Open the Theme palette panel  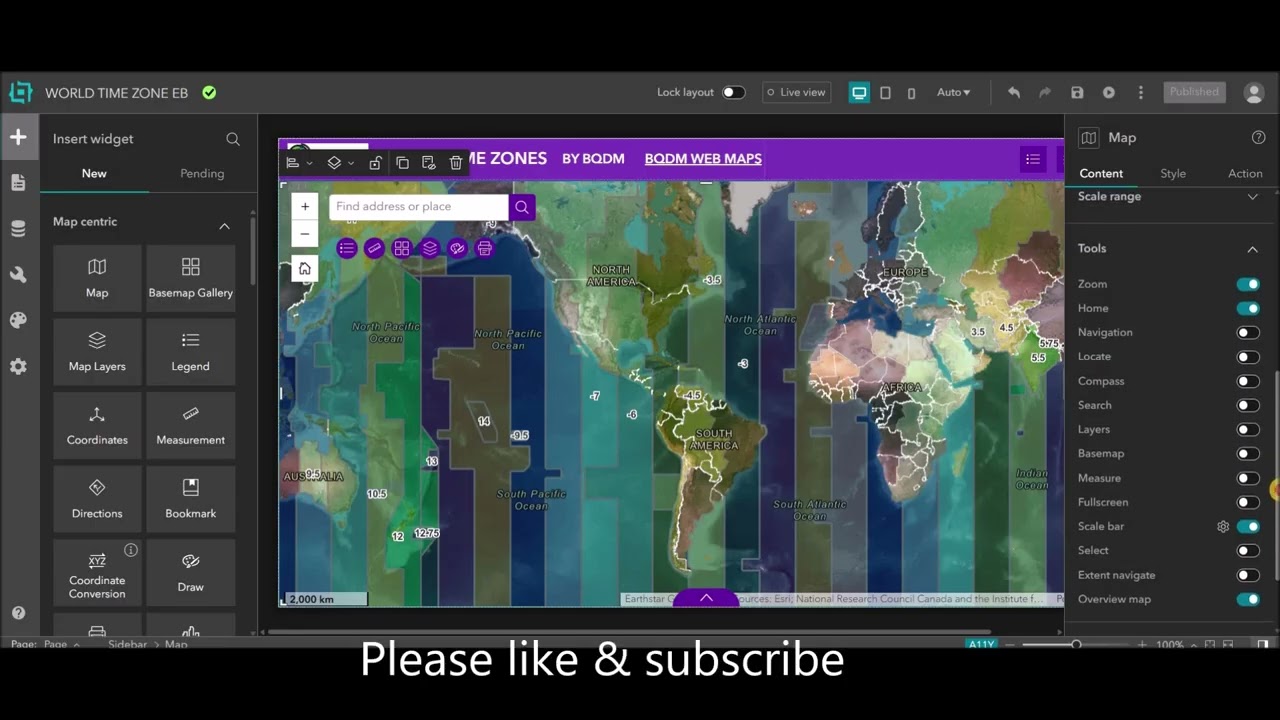click(18, 321)
